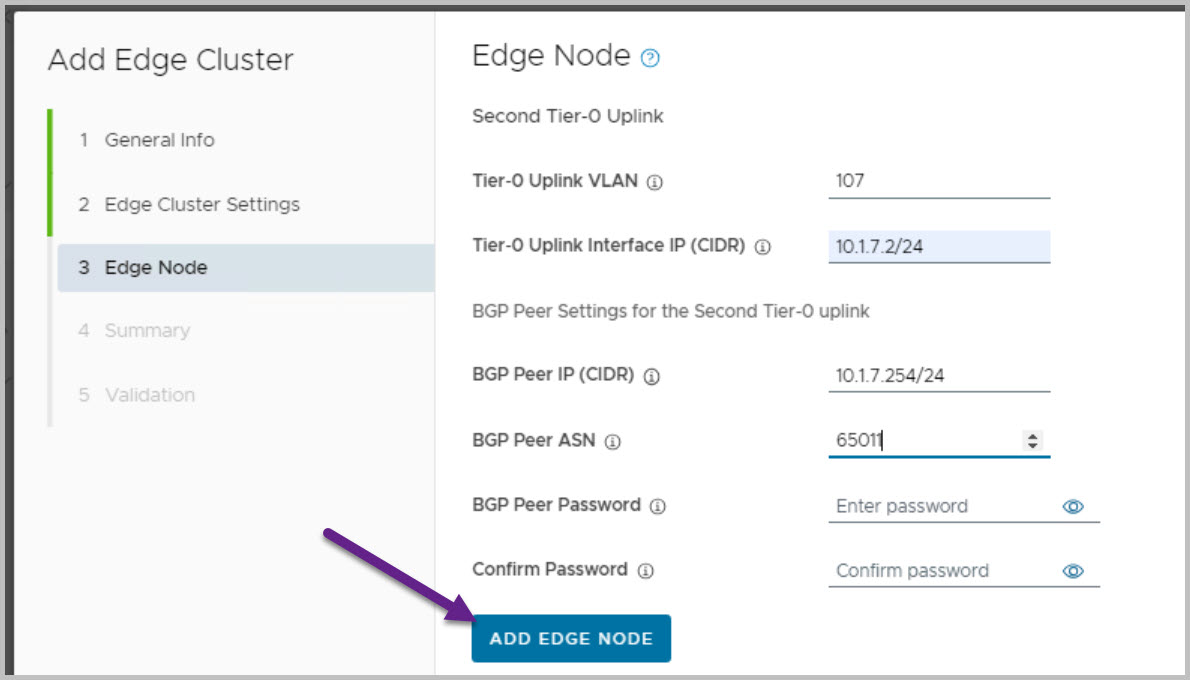Show BGP Peer Password with eye icon
Image resolution: width=1190 pixels, height=680 pixels.
(1073, 506)
